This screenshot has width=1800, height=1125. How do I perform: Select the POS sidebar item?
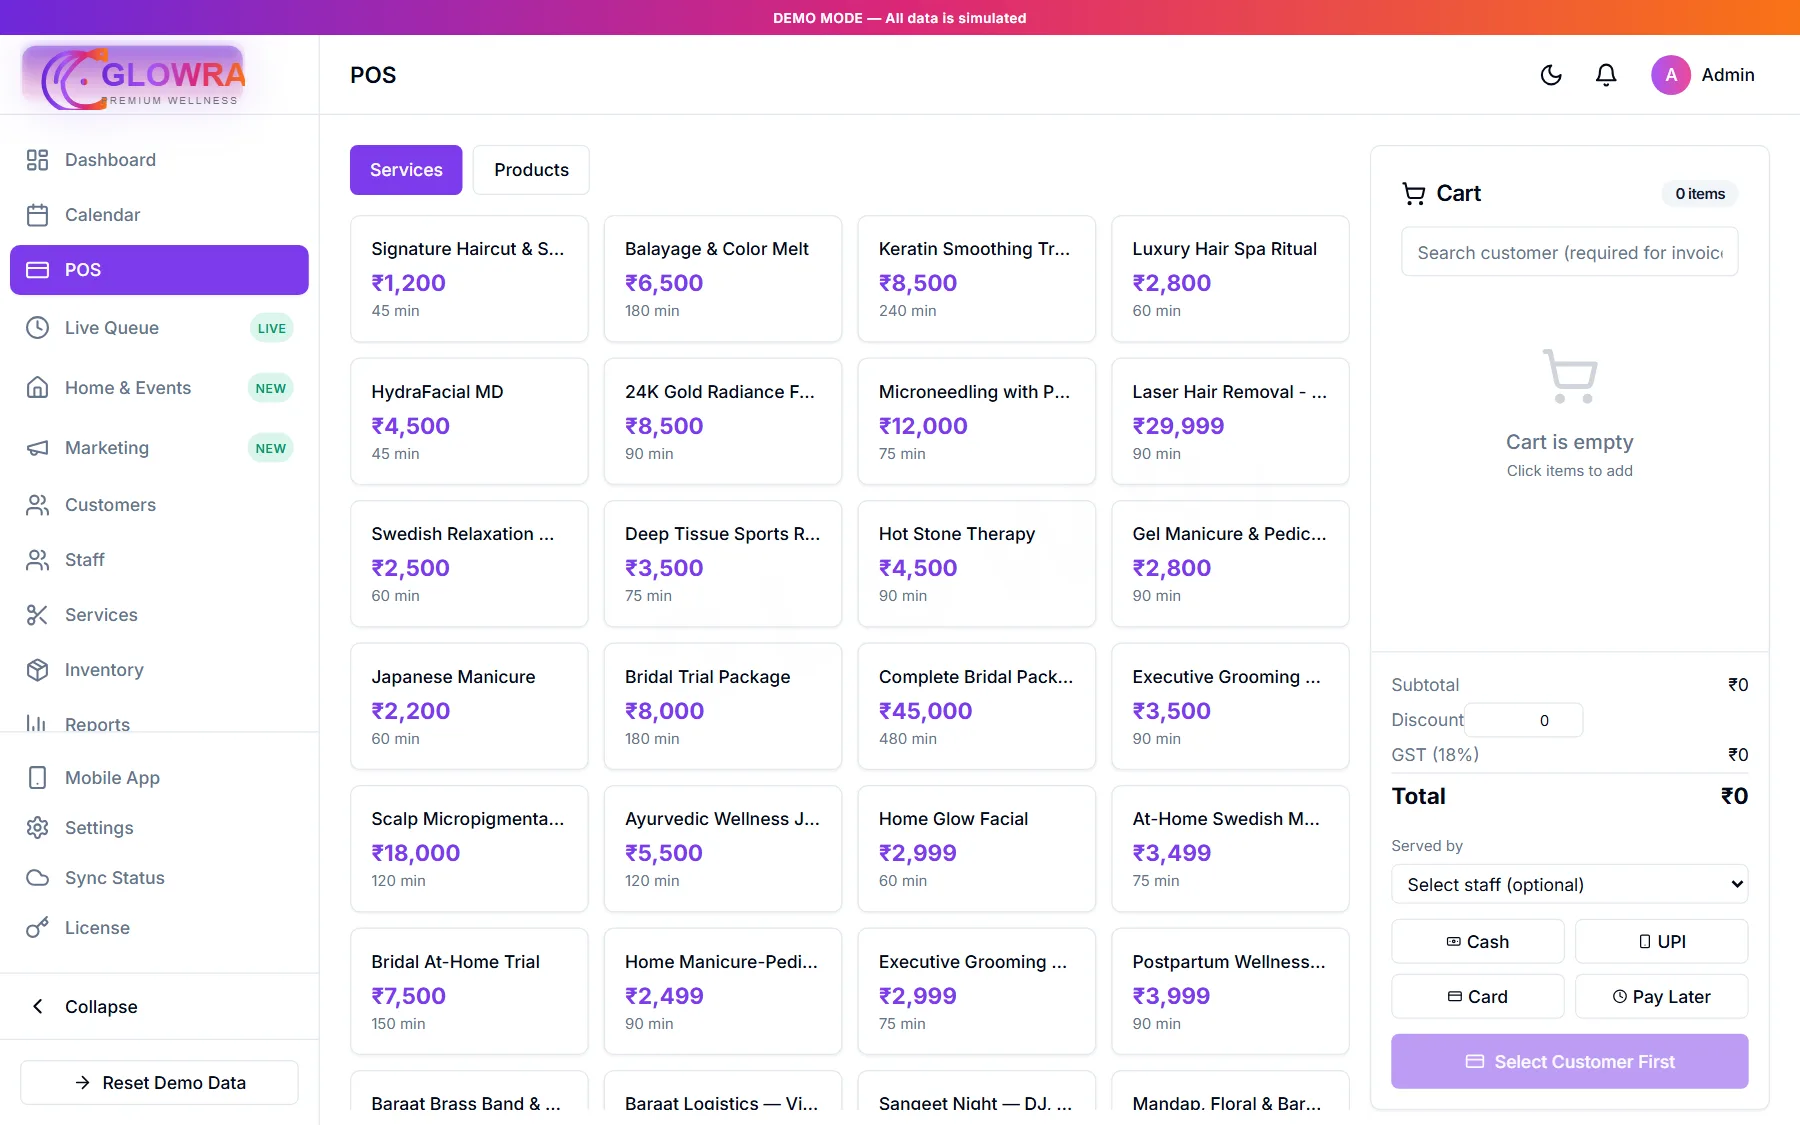(x=159, y=270)
